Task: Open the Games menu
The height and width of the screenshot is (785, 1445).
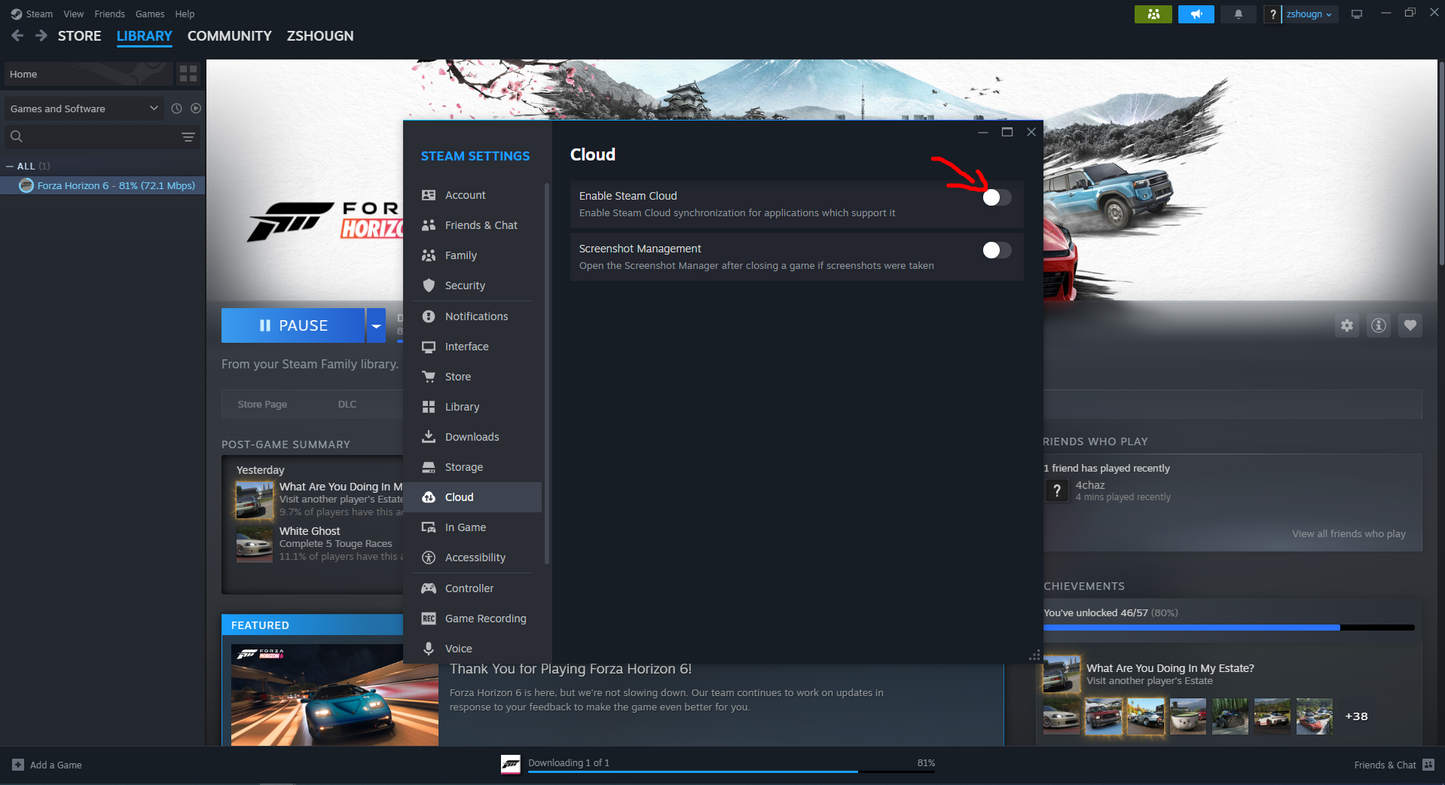Action: [150, 14]
